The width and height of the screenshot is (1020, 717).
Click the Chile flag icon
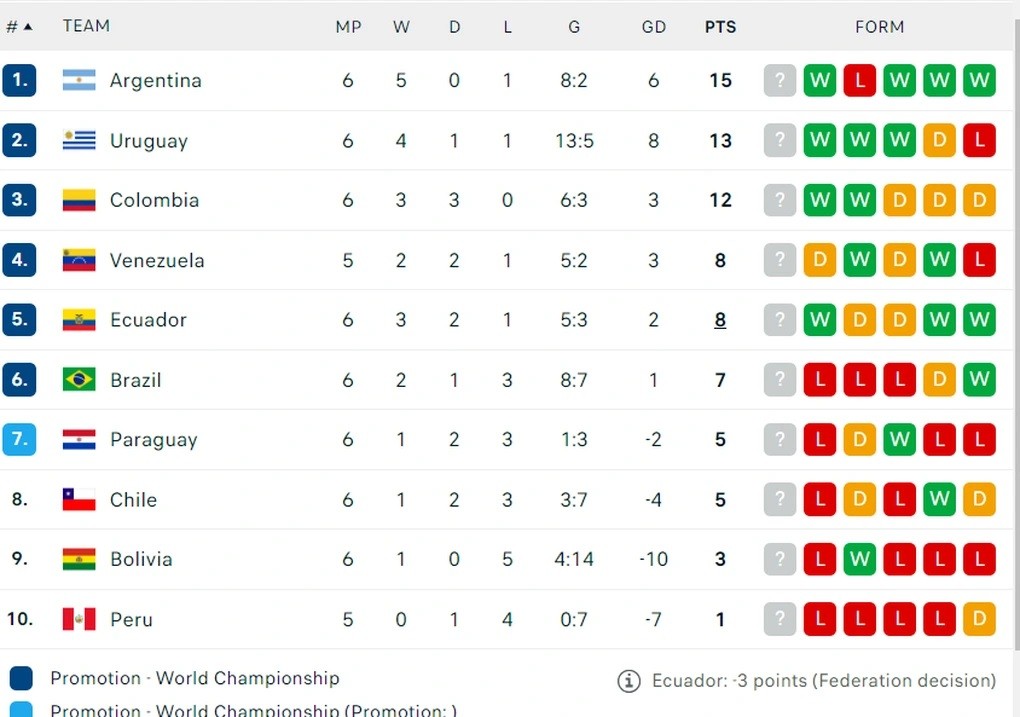(79, 499)
